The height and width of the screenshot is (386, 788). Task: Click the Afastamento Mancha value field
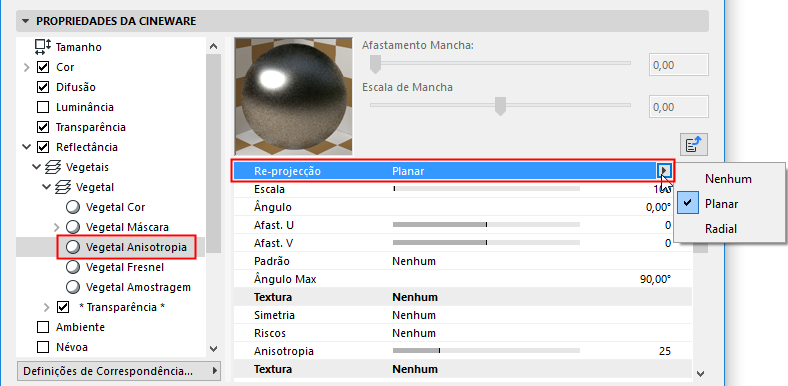tap(678, 65)
